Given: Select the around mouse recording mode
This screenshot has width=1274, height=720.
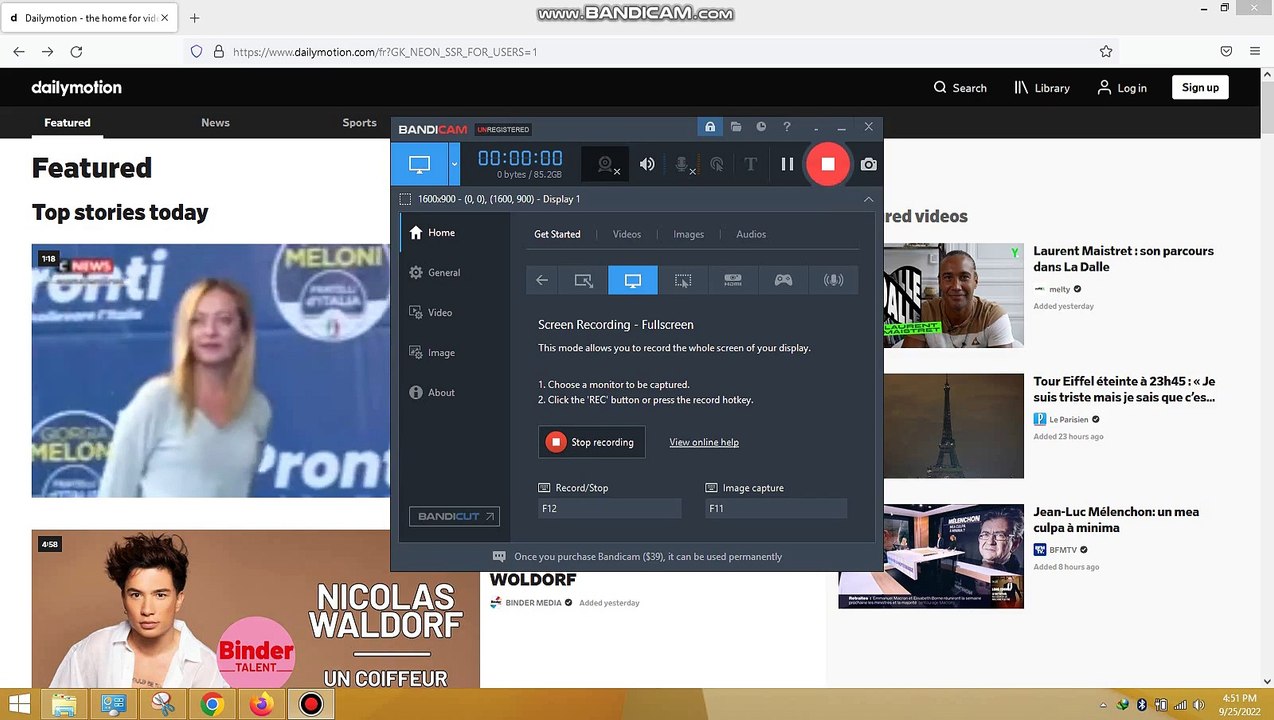Looking at the screenshot, I should pyautogui.click(x=683, y=280).
